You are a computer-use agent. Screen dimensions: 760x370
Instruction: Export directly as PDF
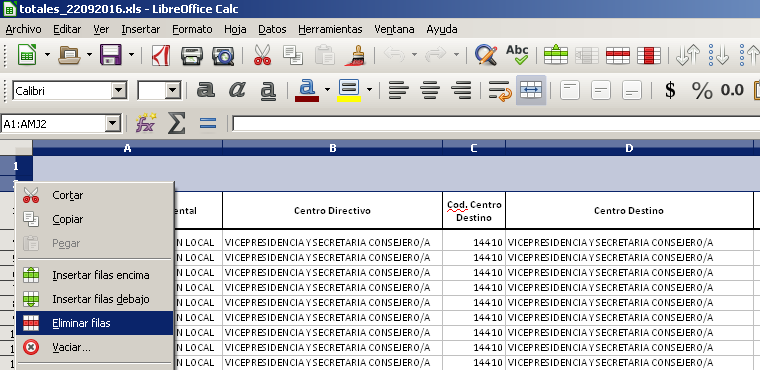[x=160, y=55]
